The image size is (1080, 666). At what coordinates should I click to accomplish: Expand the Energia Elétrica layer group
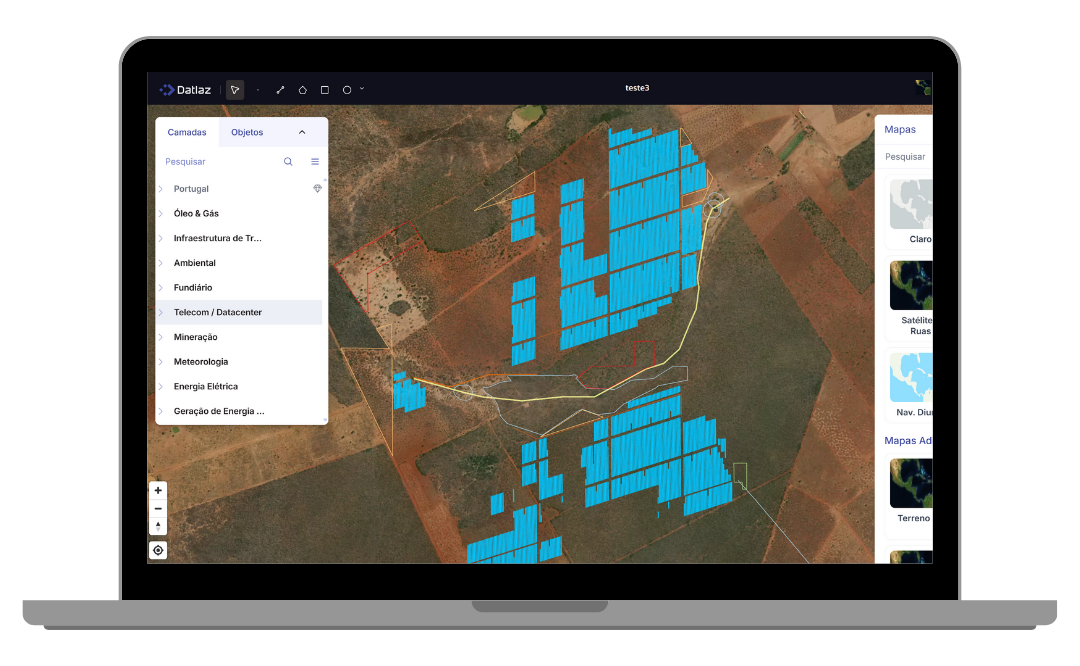pos(161,386)
